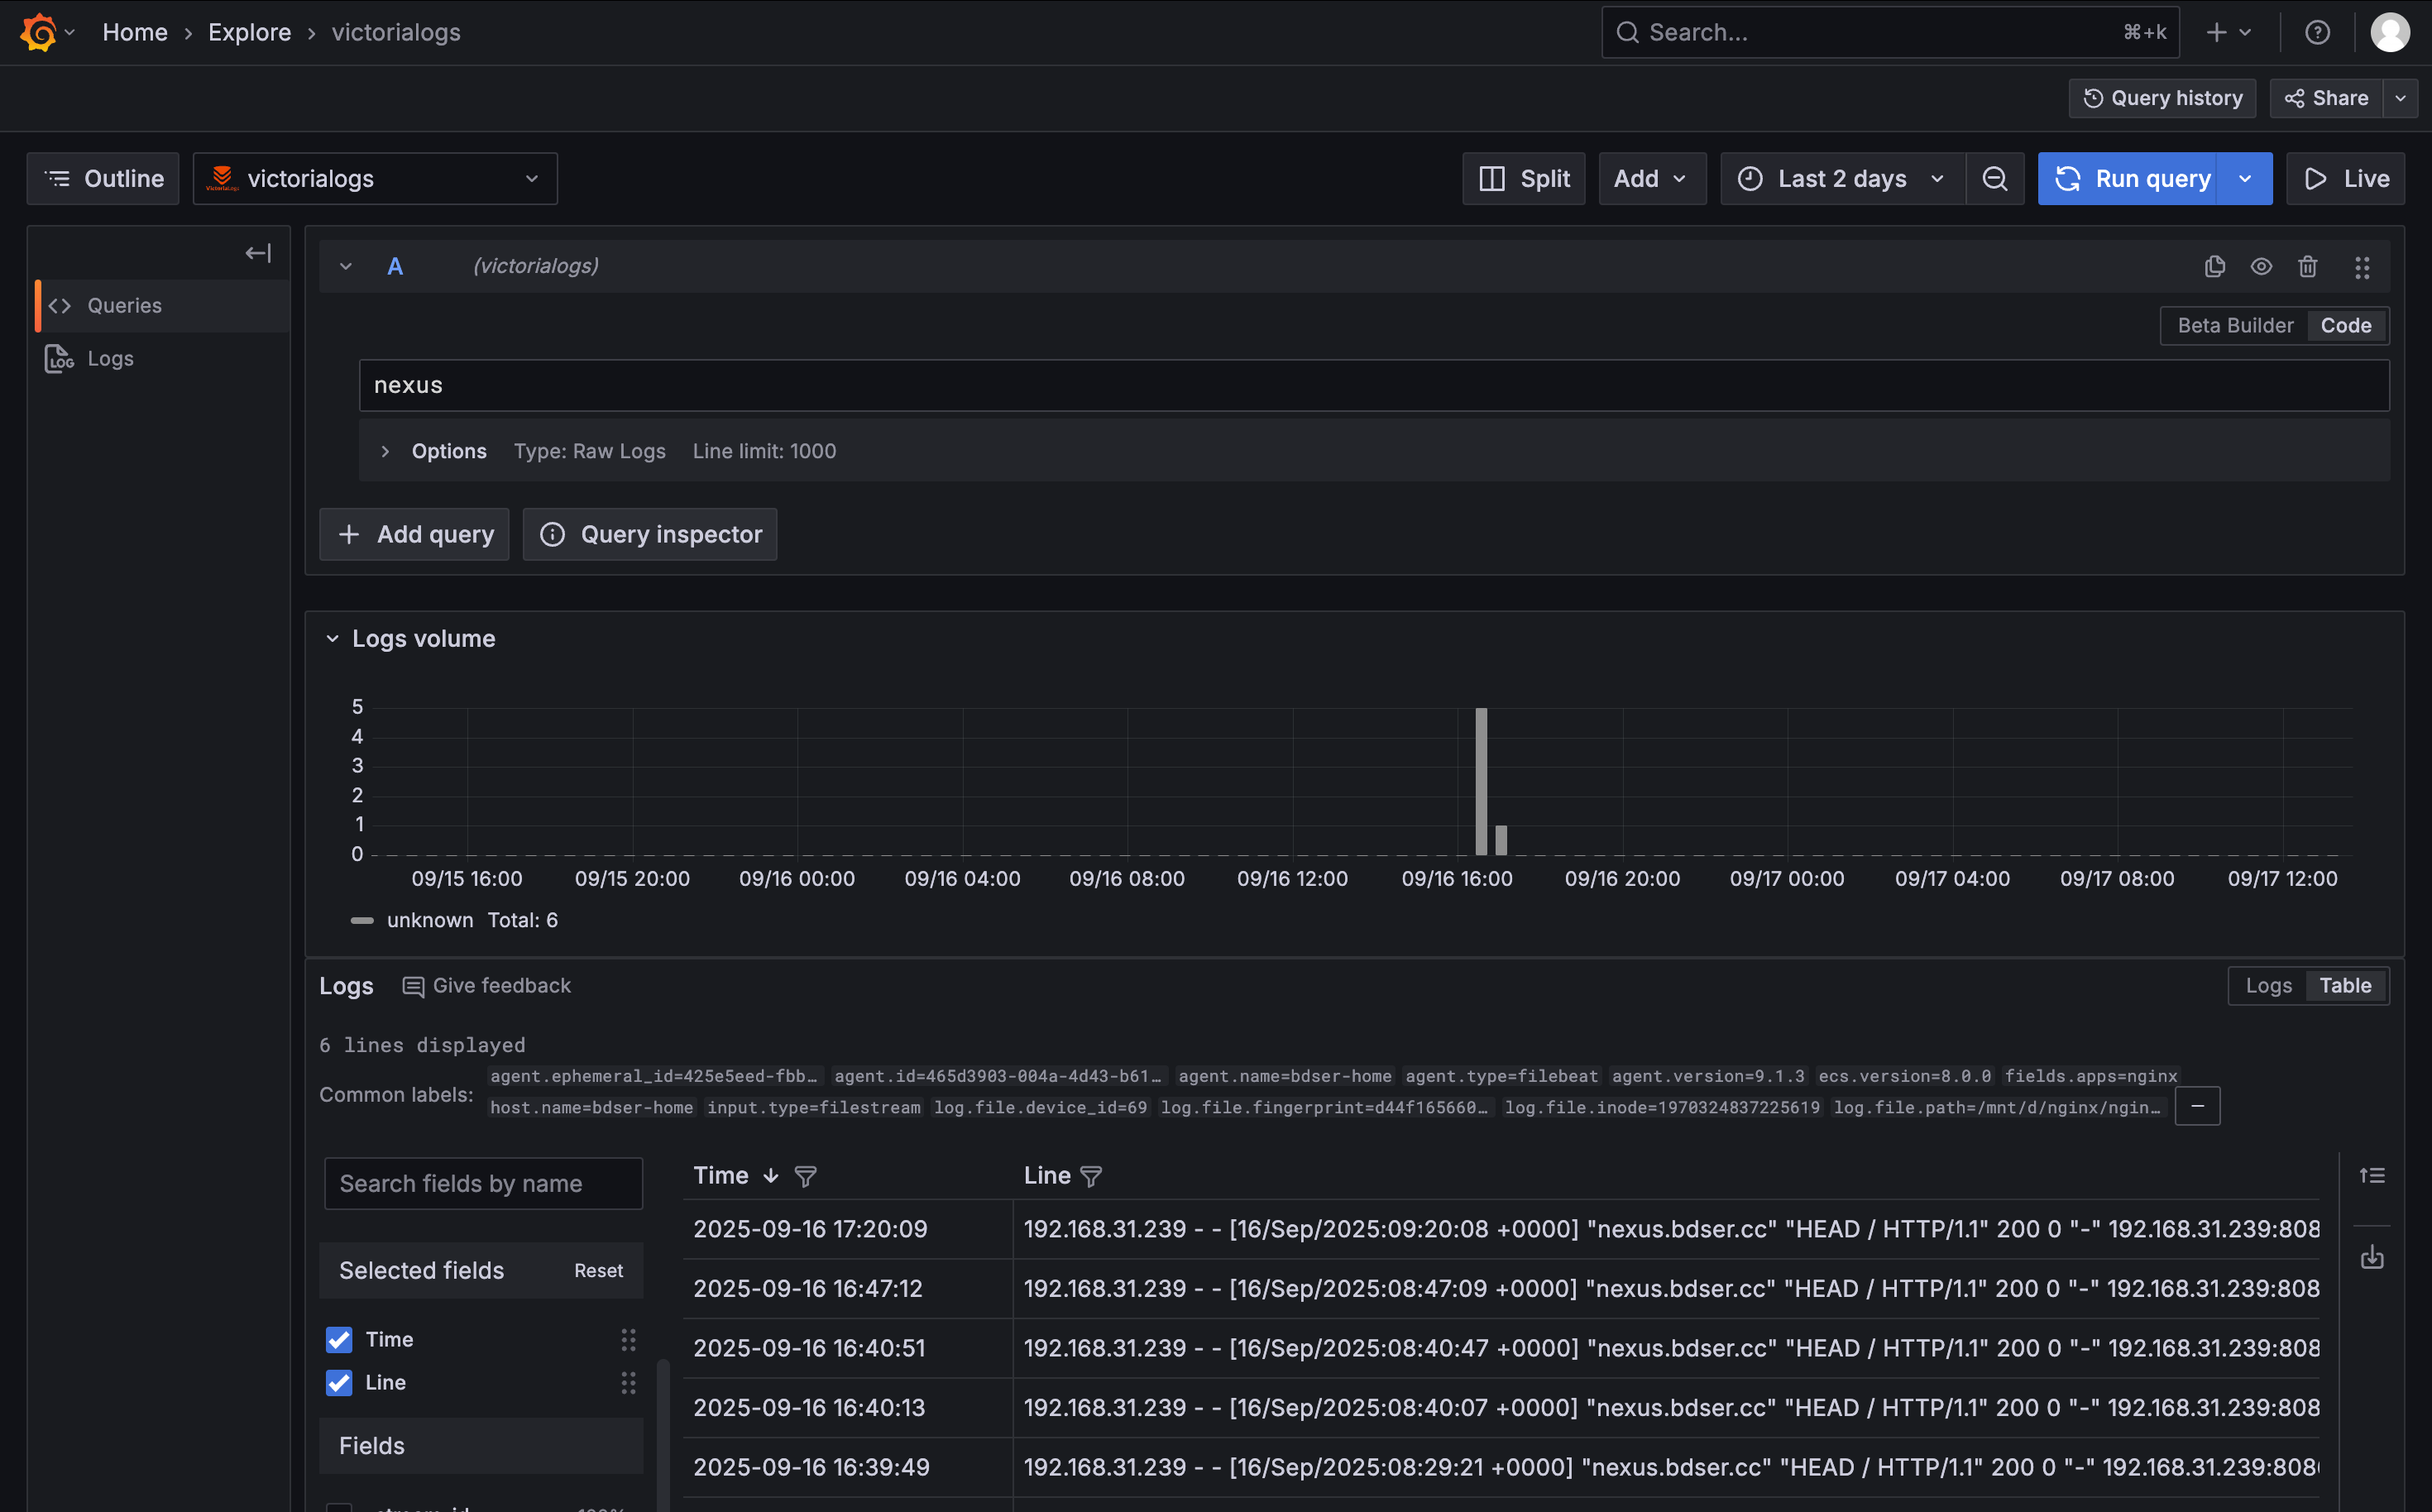The width and height of the screenshot is (2432, 1512).
Task: Switch to Beta Builder mode
Action: point(2234,326)
